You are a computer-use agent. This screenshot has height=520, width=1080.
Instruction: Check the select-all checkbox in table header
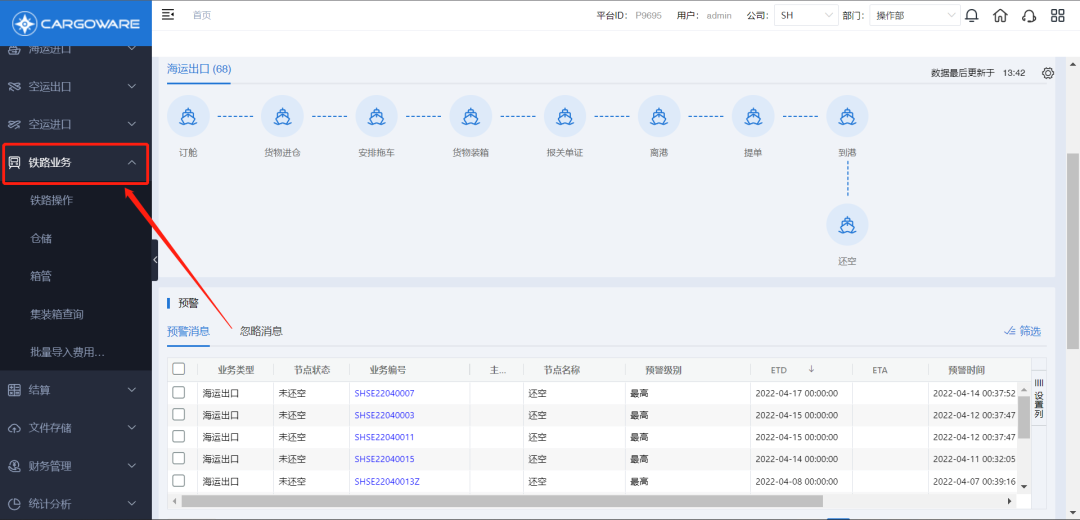click(179, 369)
